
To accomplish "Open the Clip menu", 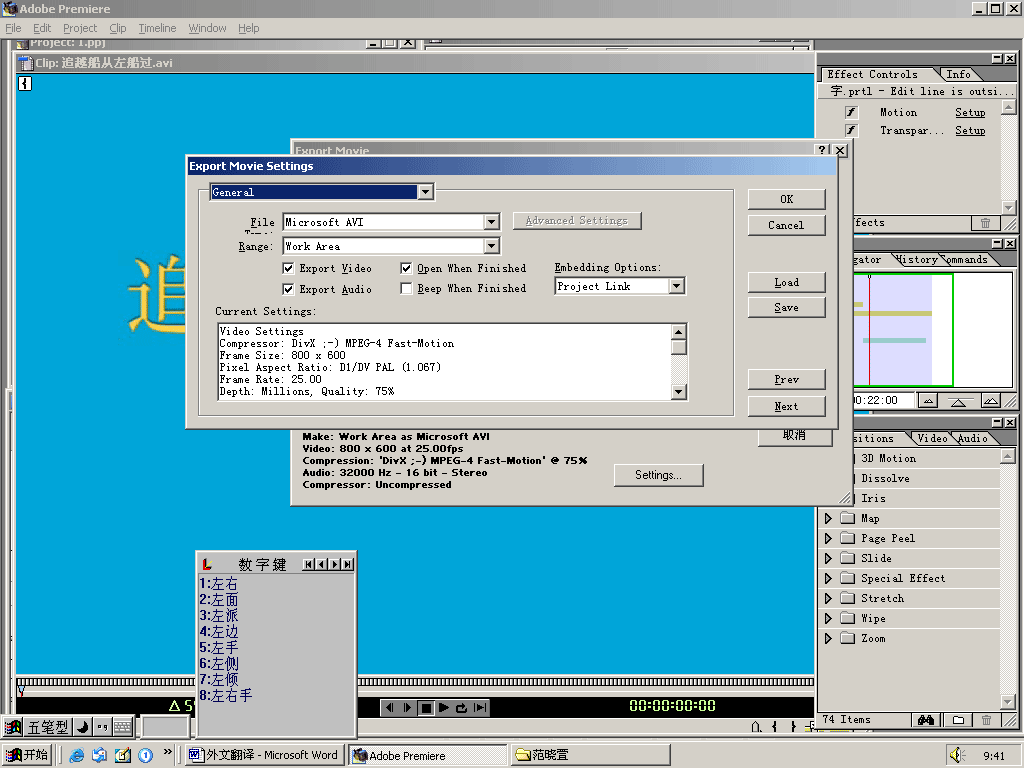I will (118, 28).
